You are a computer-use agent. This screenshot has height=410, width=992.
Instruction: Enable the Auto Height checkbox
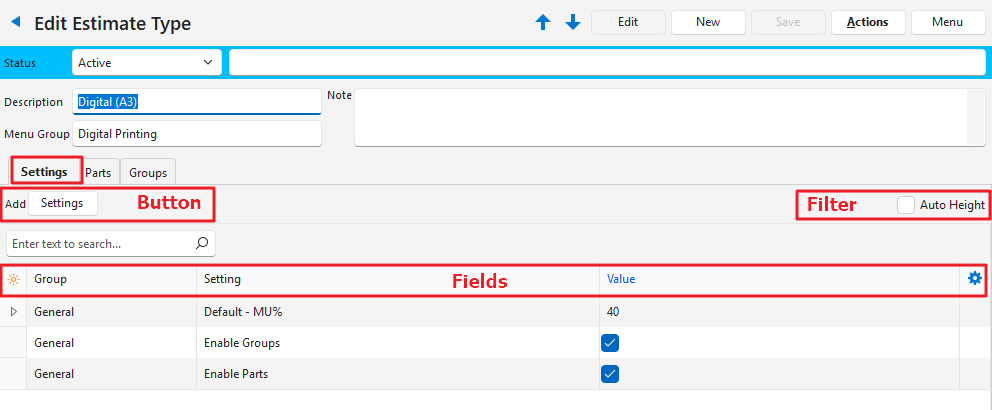(x=906, y=205)
